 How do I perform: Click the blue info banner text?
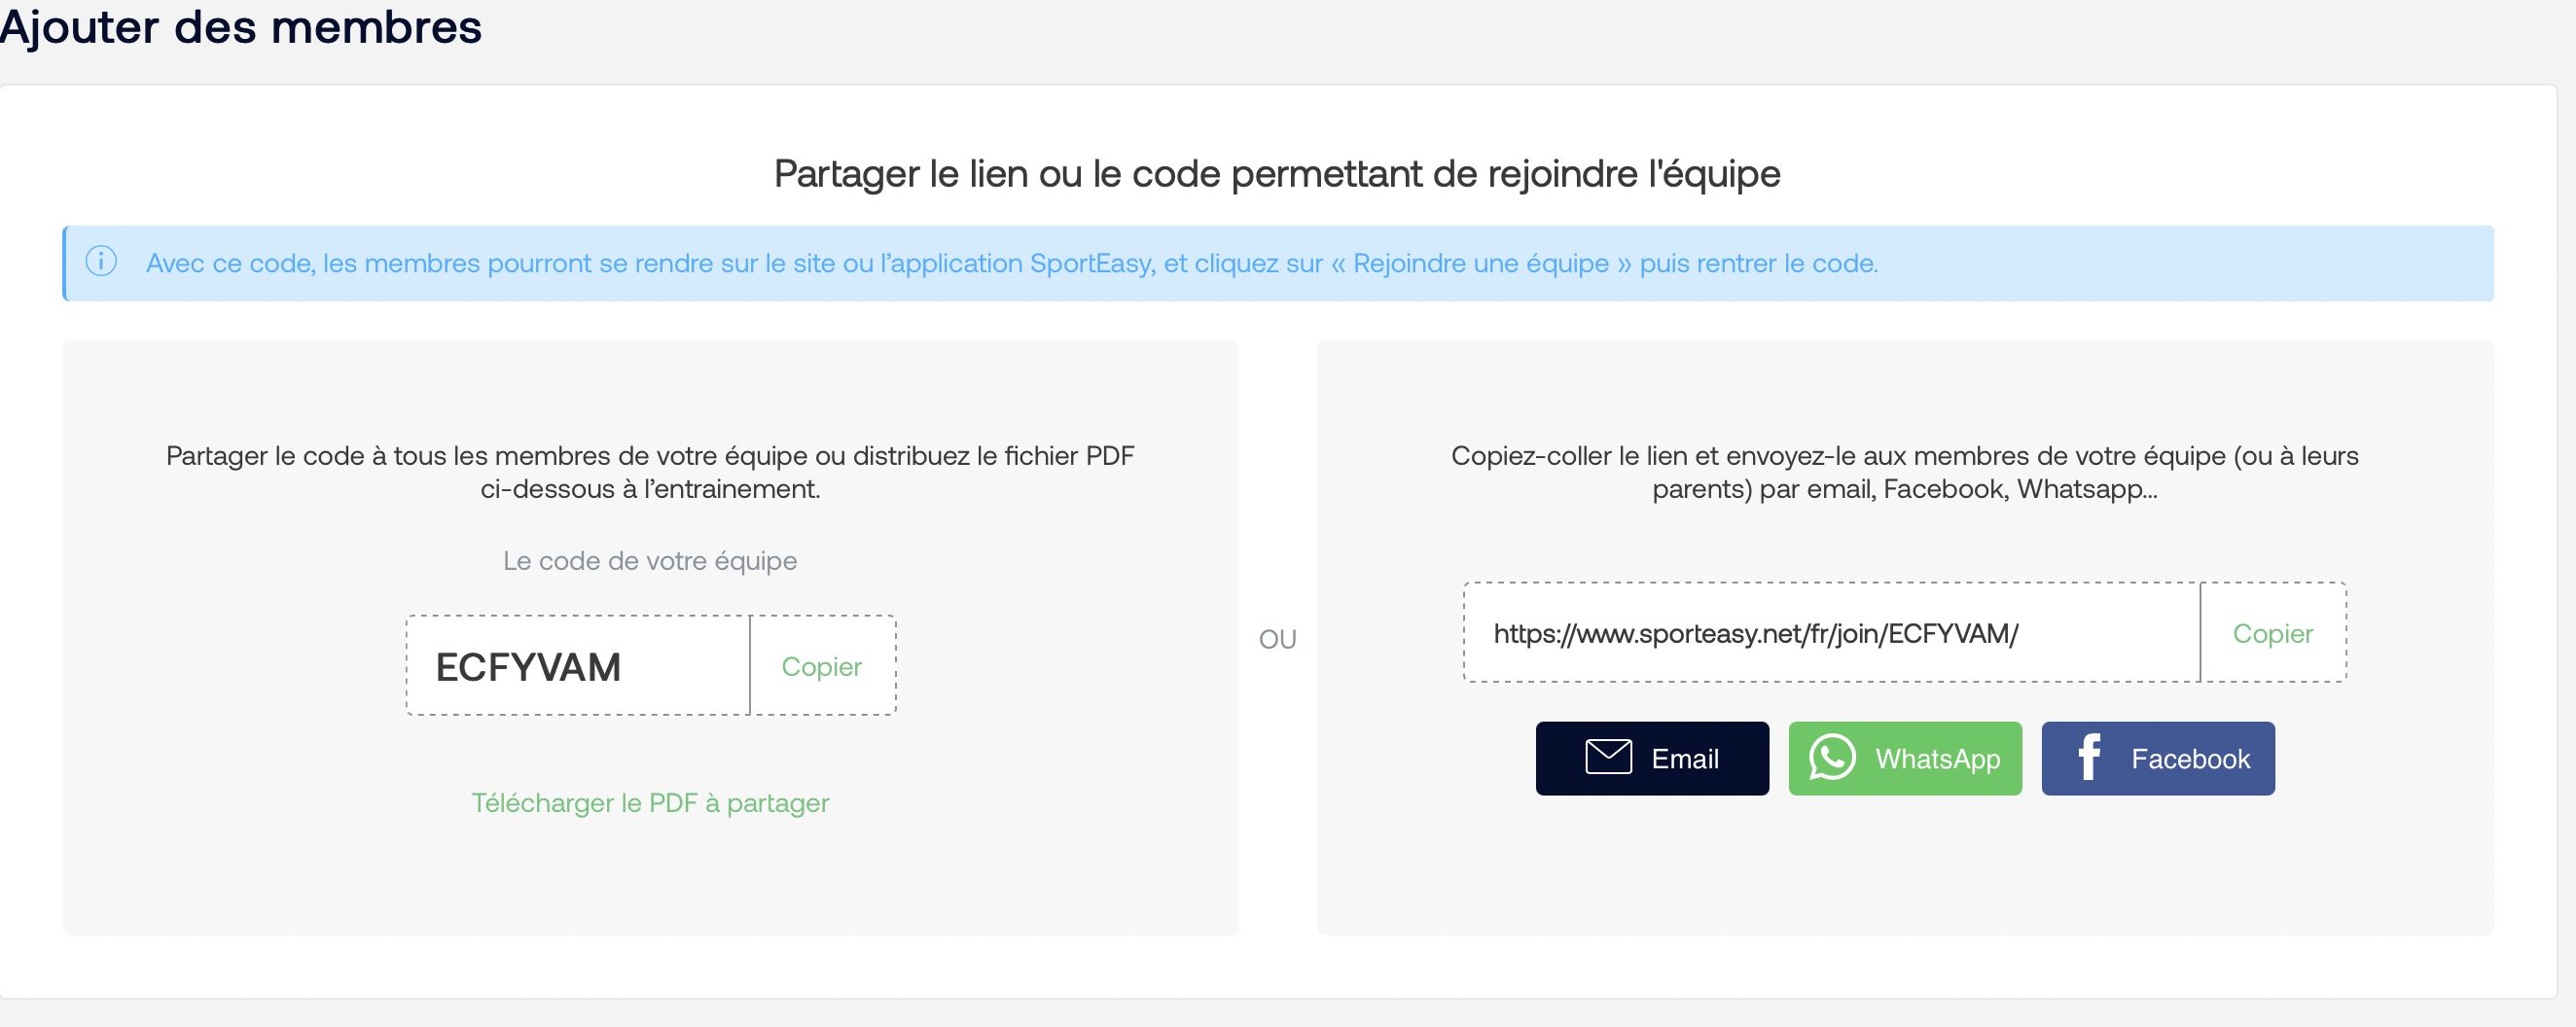click(x=1012, y=263)
